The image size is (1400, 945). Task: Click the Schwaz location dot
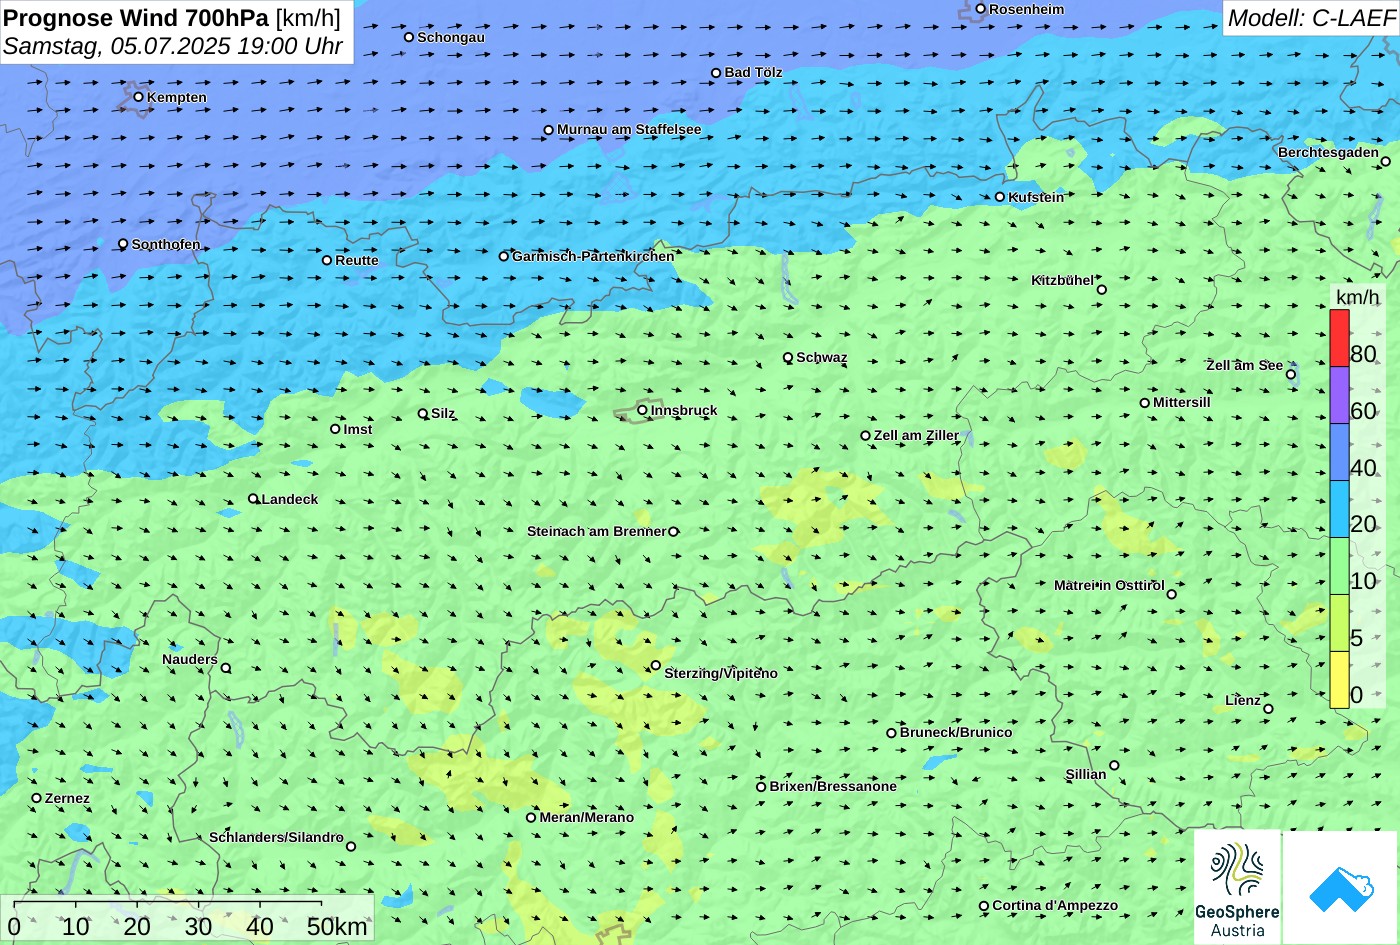[788, 357]
